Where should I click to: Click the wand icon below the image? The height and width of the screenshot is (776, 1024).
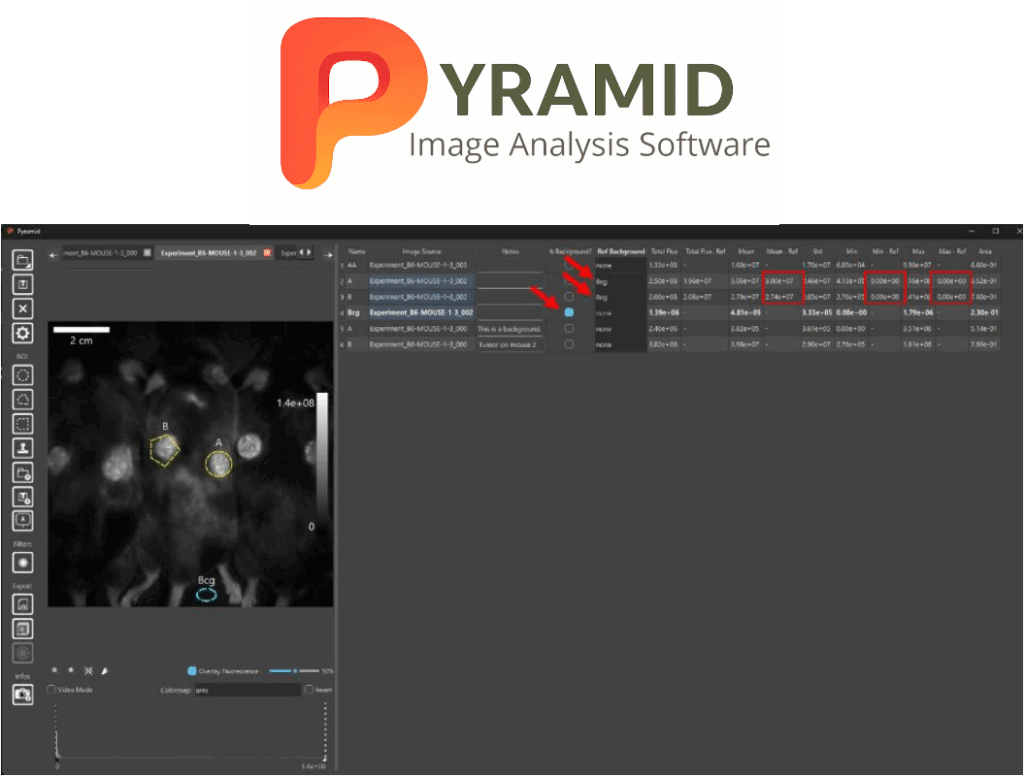tap(104, 671)
